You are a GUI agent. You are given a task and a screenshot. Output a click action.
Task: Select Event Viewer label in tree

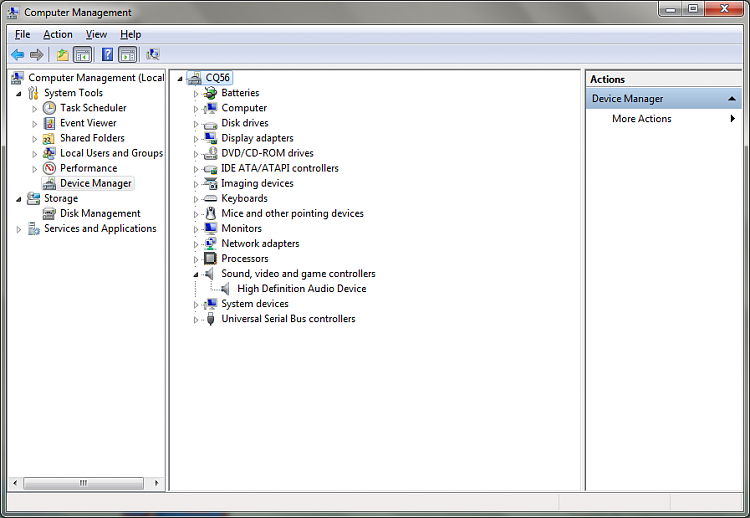click(x=88, y=123)
